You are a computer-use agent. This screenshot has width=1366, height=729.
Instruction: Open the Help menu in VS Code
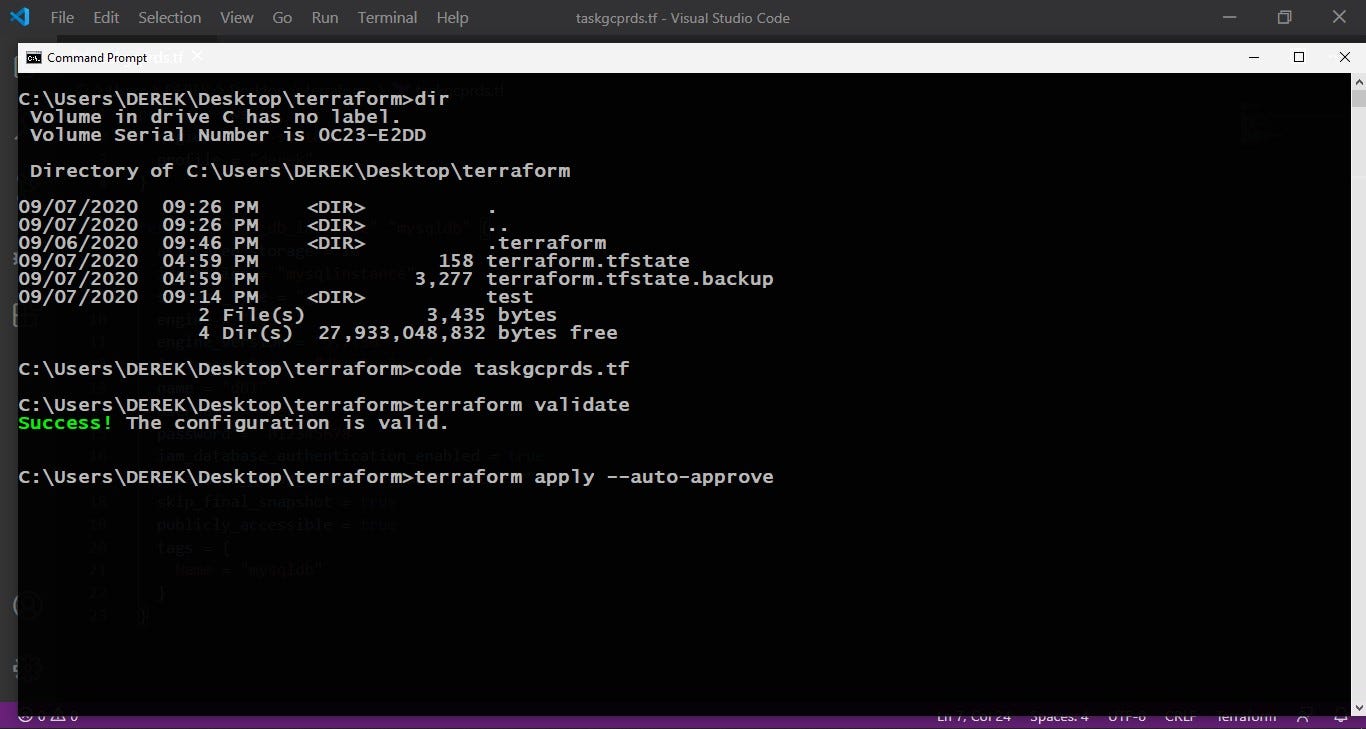click(x=452, y=17)
